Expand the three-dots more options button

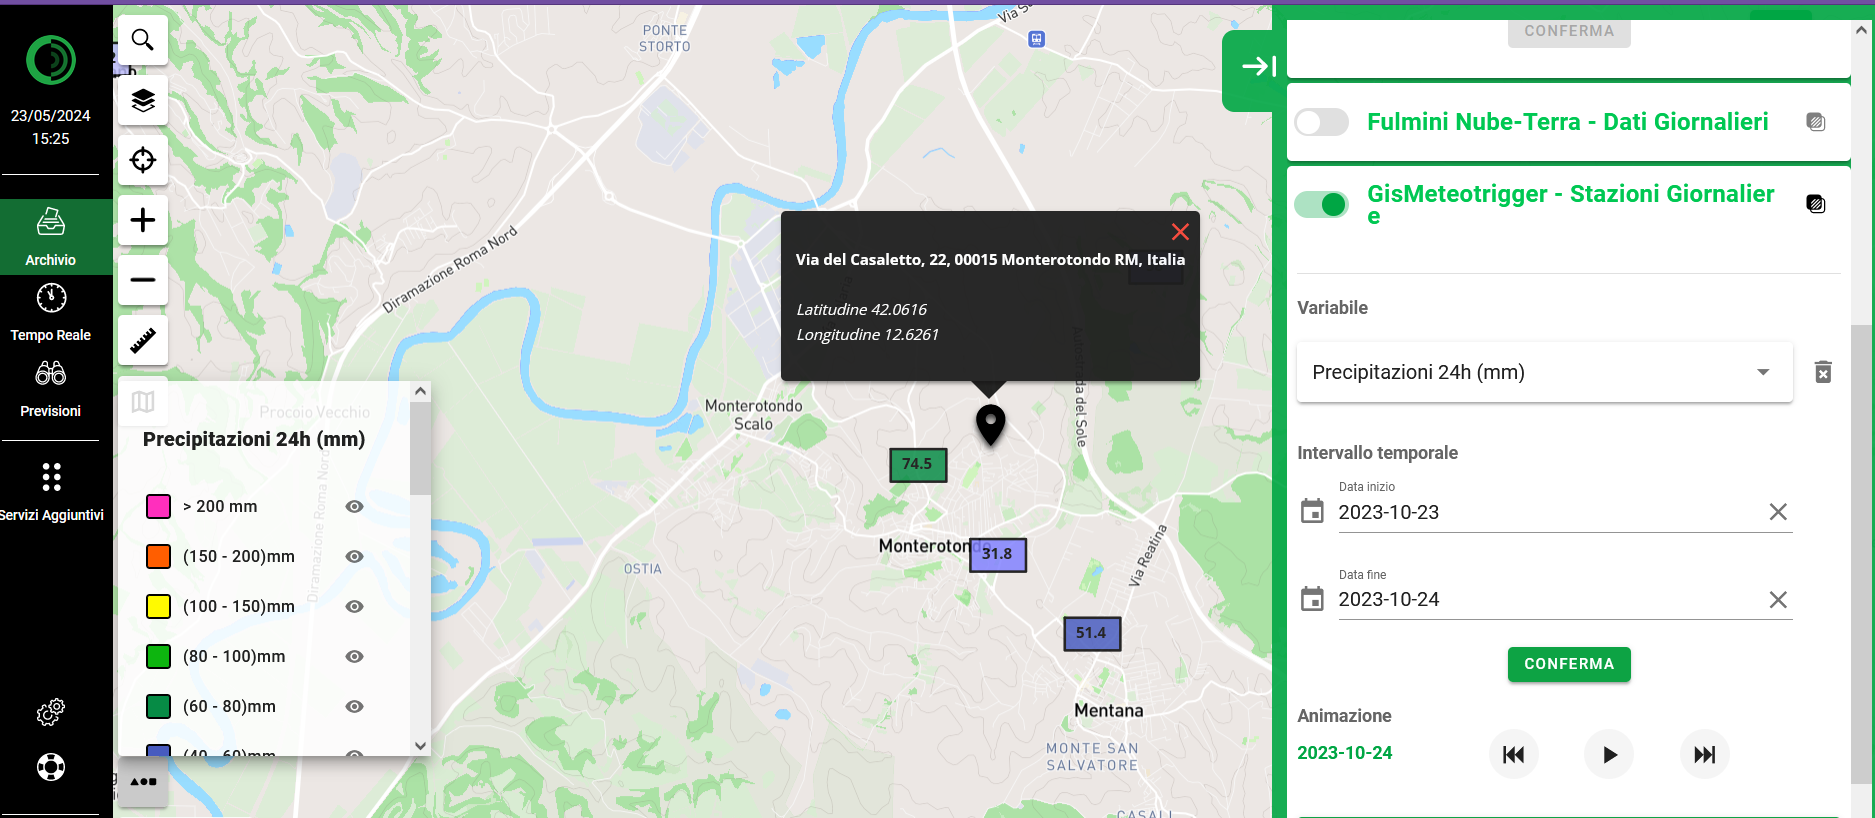pyautogui.click(x=143, y=782)
